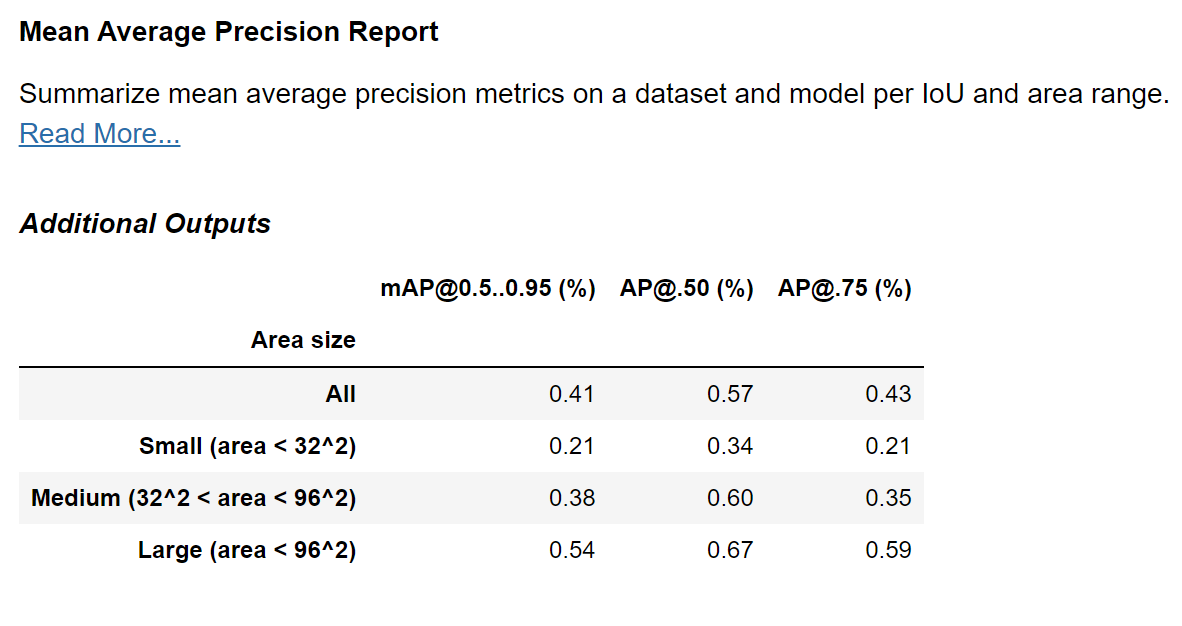Click the 0.54 value in the Large row
The image size is (1182, 626).
tap(572, 550)
